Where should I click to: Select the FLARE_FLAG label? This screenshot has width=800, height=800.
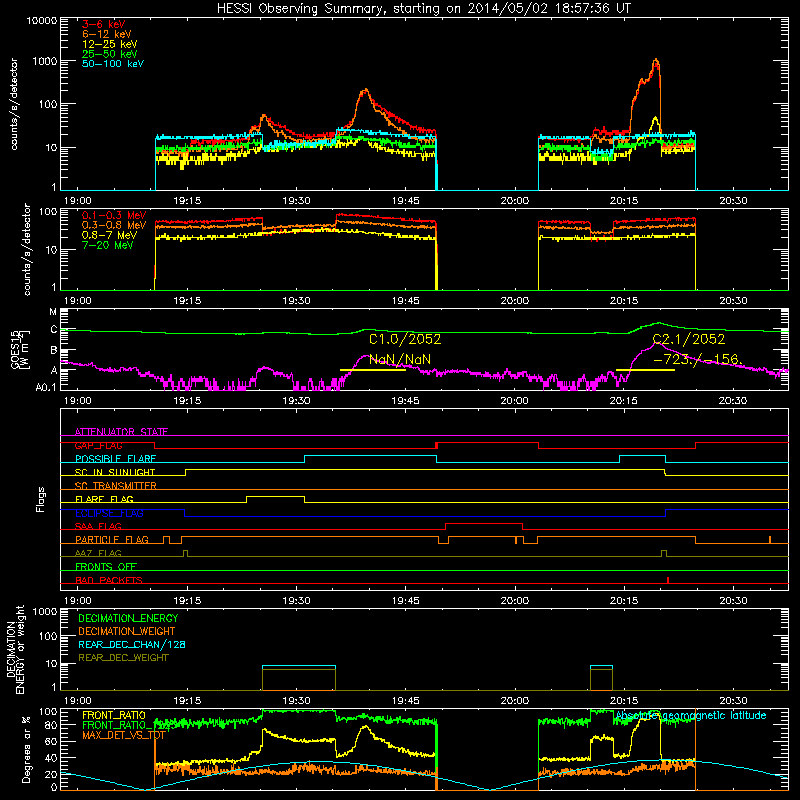coord(104,499)
